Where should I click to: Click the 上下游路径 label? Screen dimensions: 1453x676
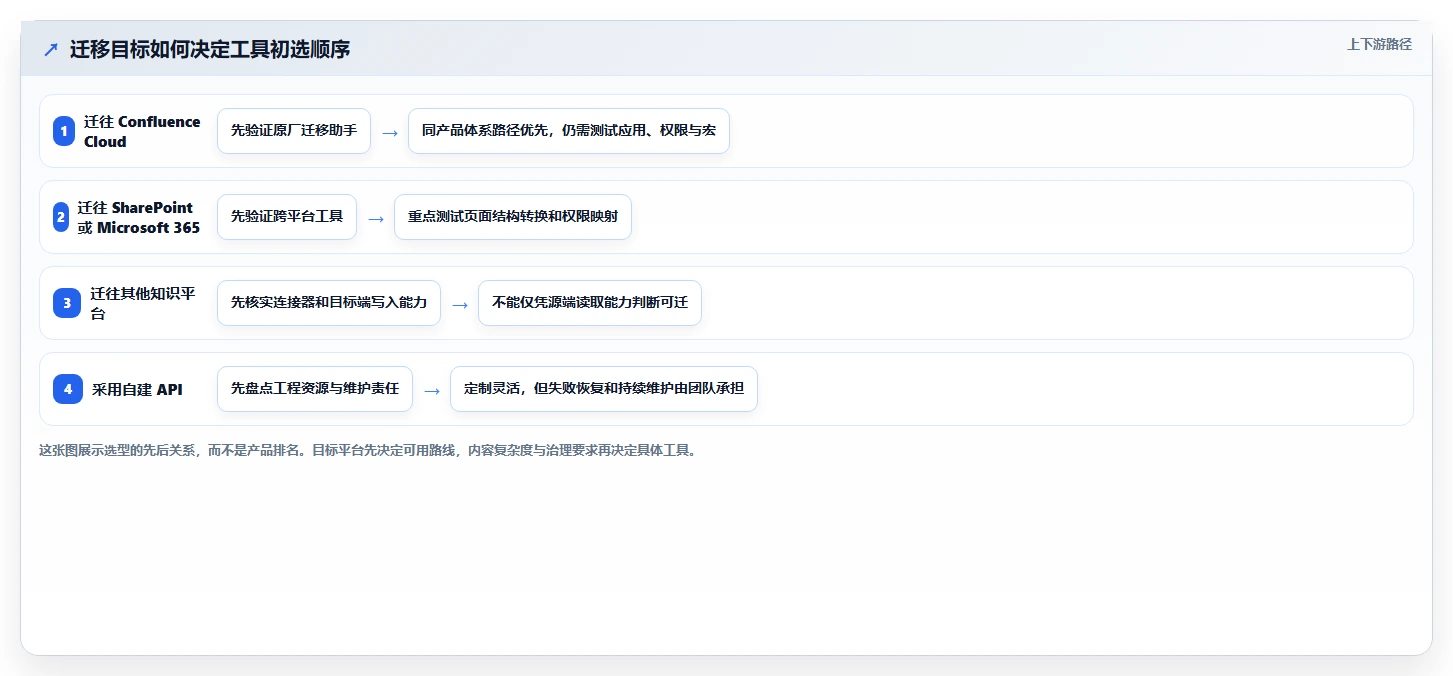point(1379,44)
